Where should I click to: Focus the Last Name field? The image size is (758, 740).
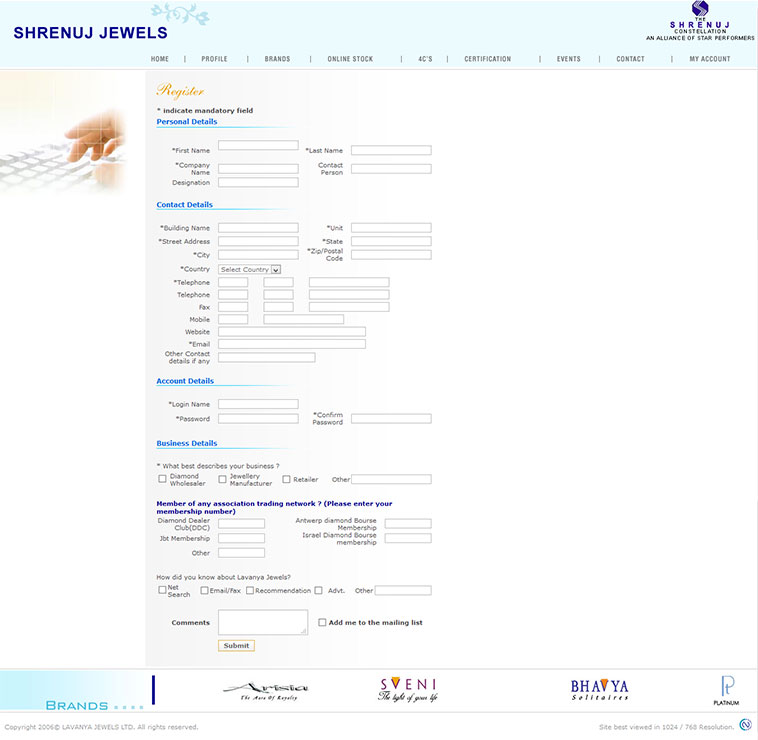click(391, 150)
